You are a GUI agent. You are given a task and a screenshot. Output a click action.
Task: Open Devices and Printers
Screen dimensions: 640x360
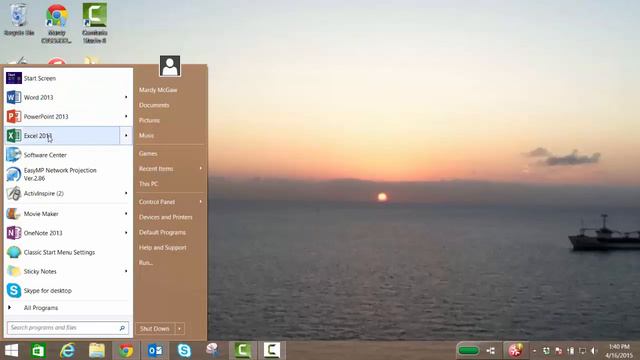[165, 217]
